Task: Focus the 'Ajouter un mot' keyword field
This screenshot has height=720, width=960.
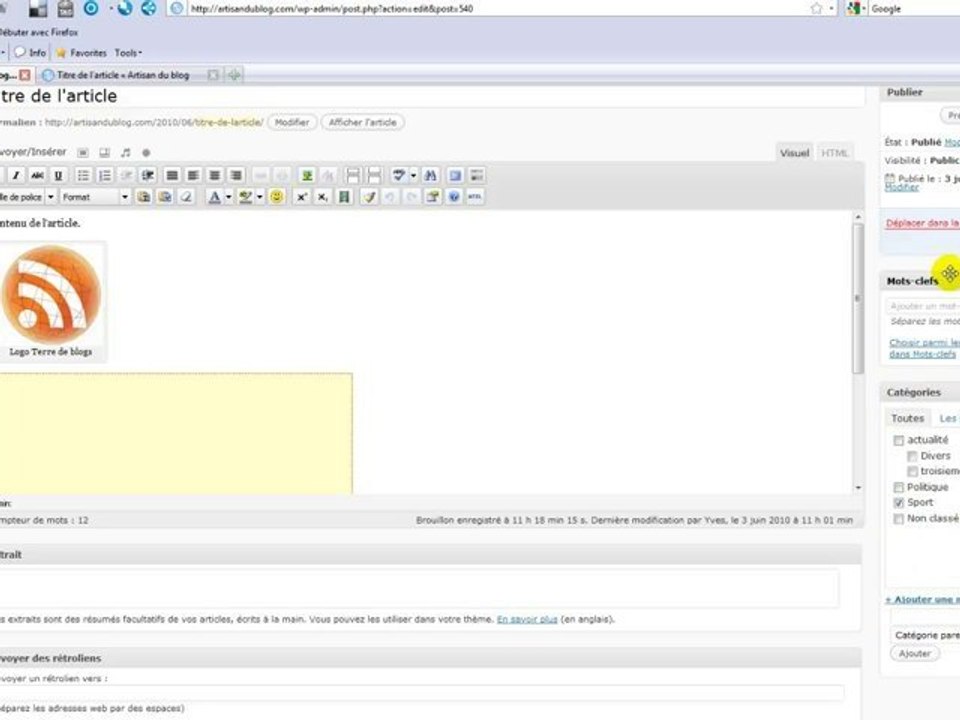Action: point(923,306)
